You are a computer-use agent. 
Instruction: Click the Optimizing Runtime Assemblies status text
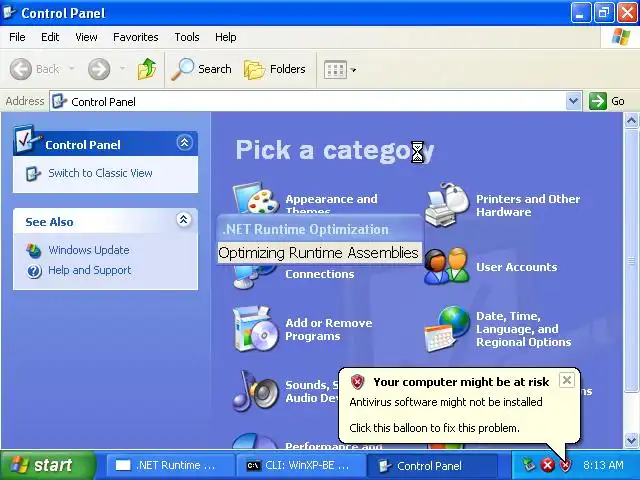pyautogui.click(x=318, y=253)
